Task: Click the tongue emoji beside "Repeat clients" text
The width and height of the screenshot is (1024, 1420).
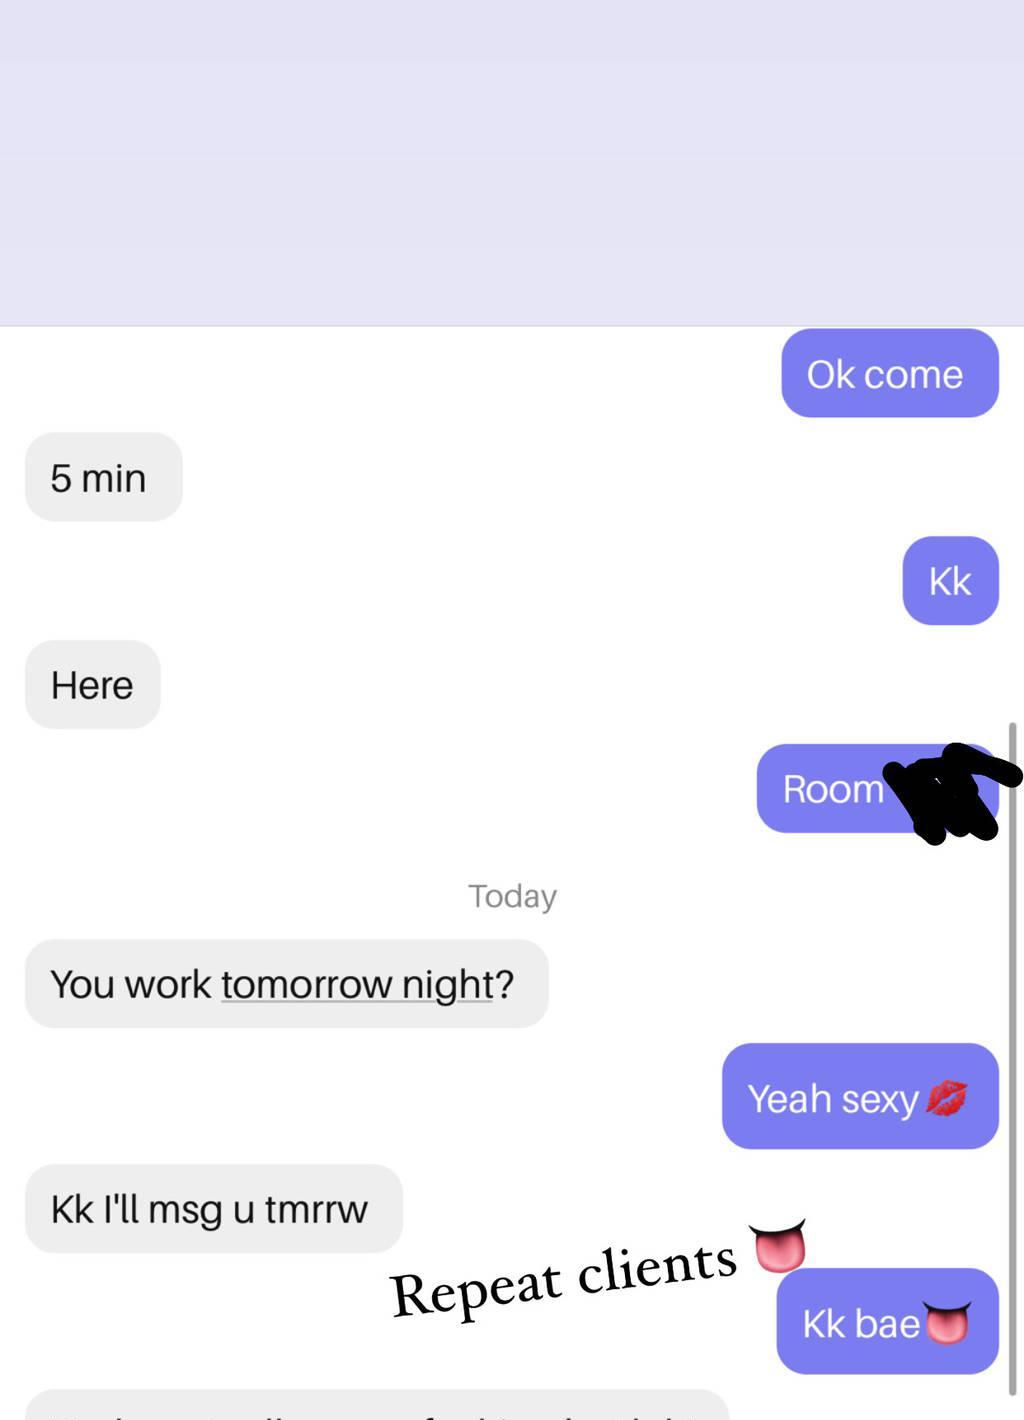Action: [778, 1245]
